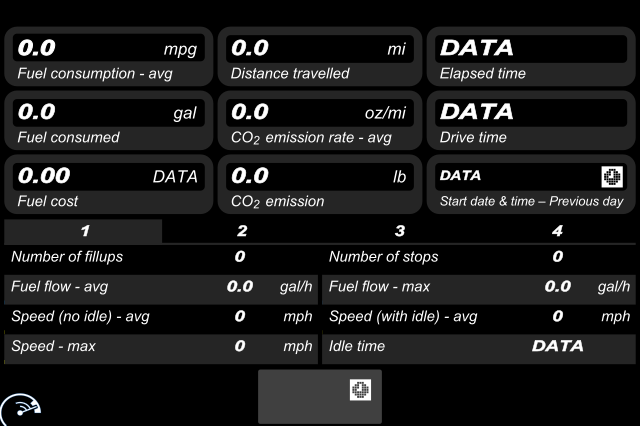Open trip tab 3
This screenshot has width=640, height=426.
click(x=399, y=231)
